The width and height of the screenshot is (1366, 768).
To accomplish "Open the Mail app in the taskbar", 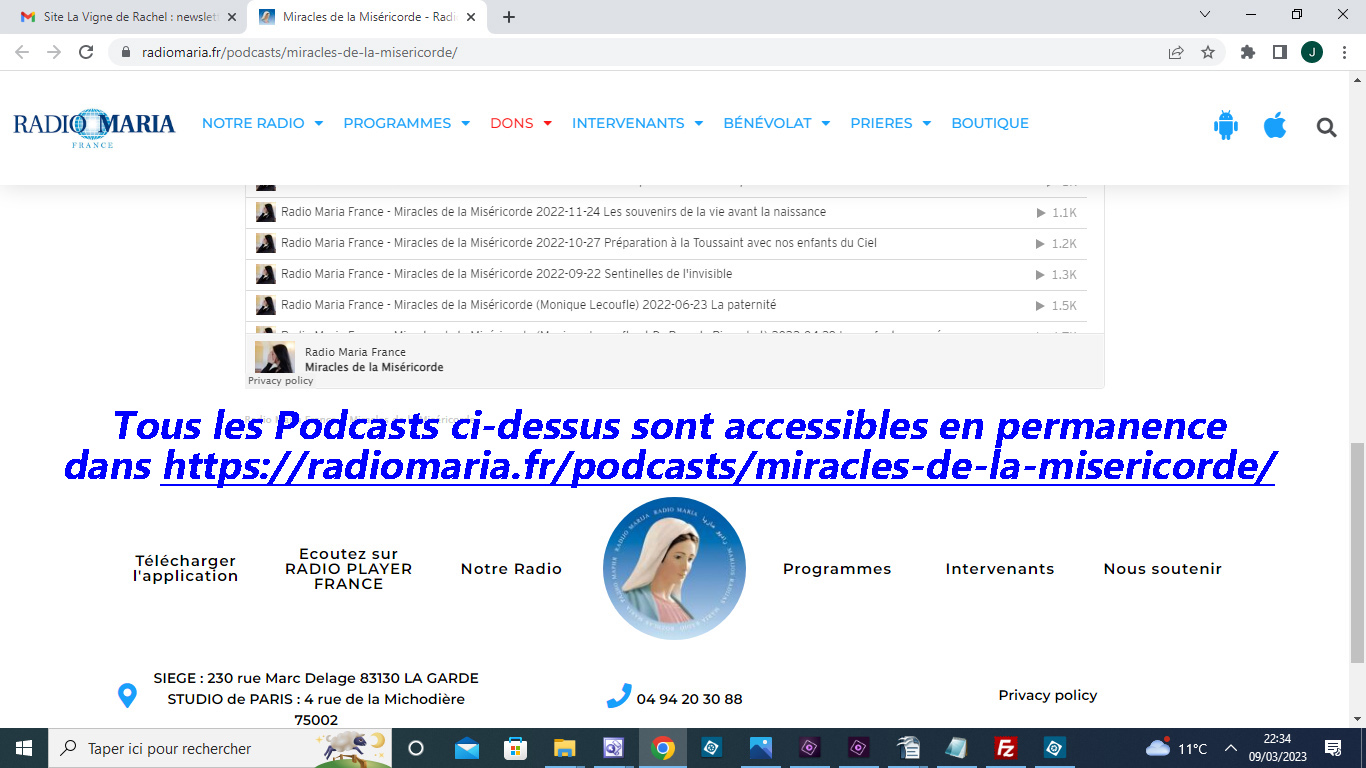I will (467, 748).
